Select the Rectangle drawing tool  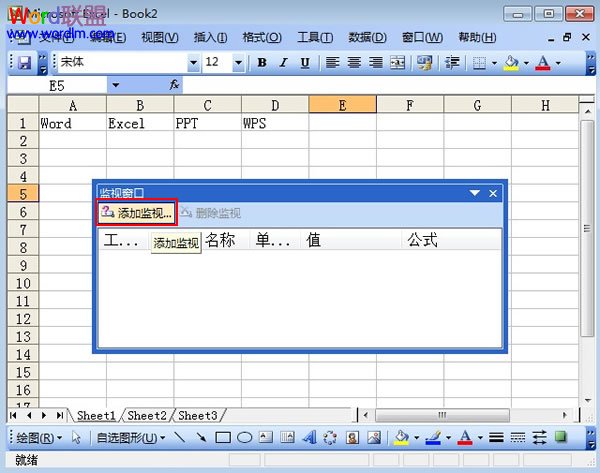pos(223,437)
